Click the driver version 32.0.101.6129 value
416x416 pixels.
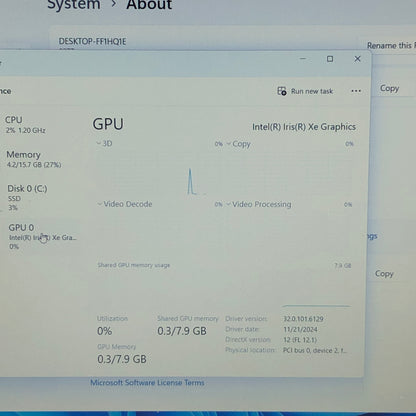pyautogui.click(x=303, y=319)
